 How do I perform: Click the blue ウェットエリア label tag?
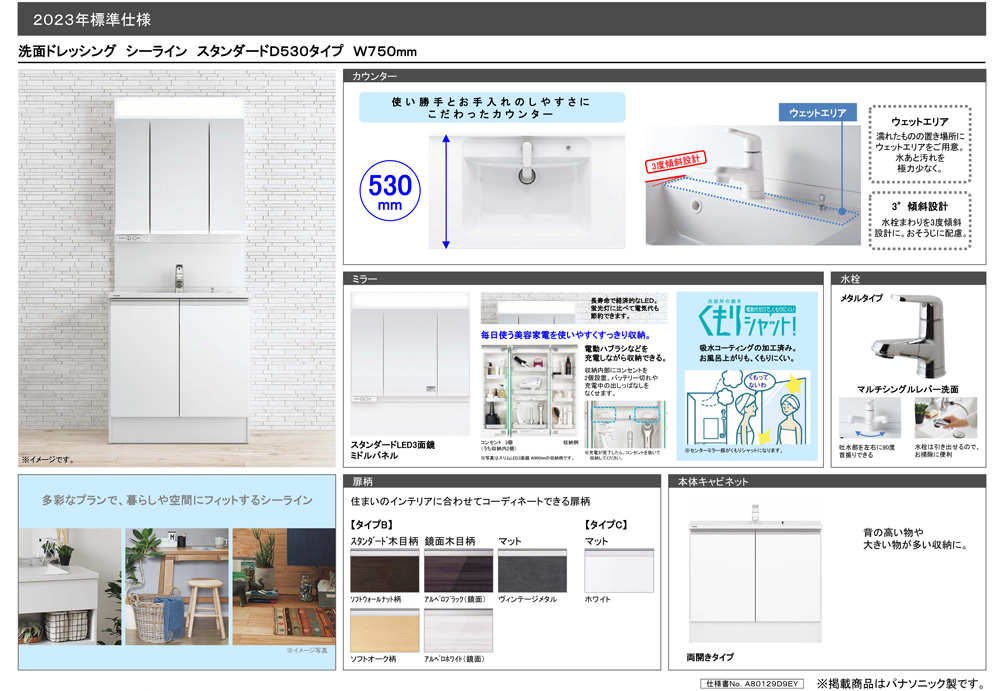[x=818, y=112]
